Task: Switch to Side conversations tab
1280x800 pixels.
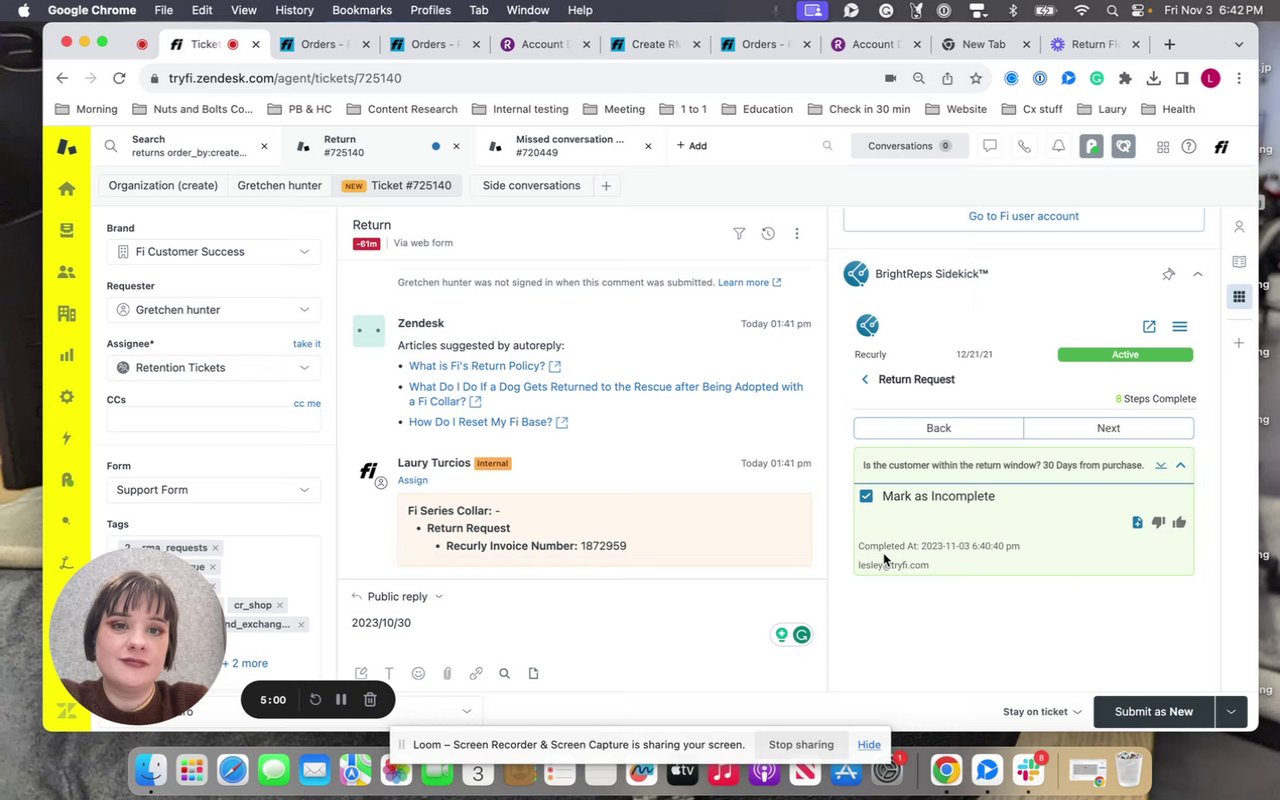Action: [x=531, y=186]
